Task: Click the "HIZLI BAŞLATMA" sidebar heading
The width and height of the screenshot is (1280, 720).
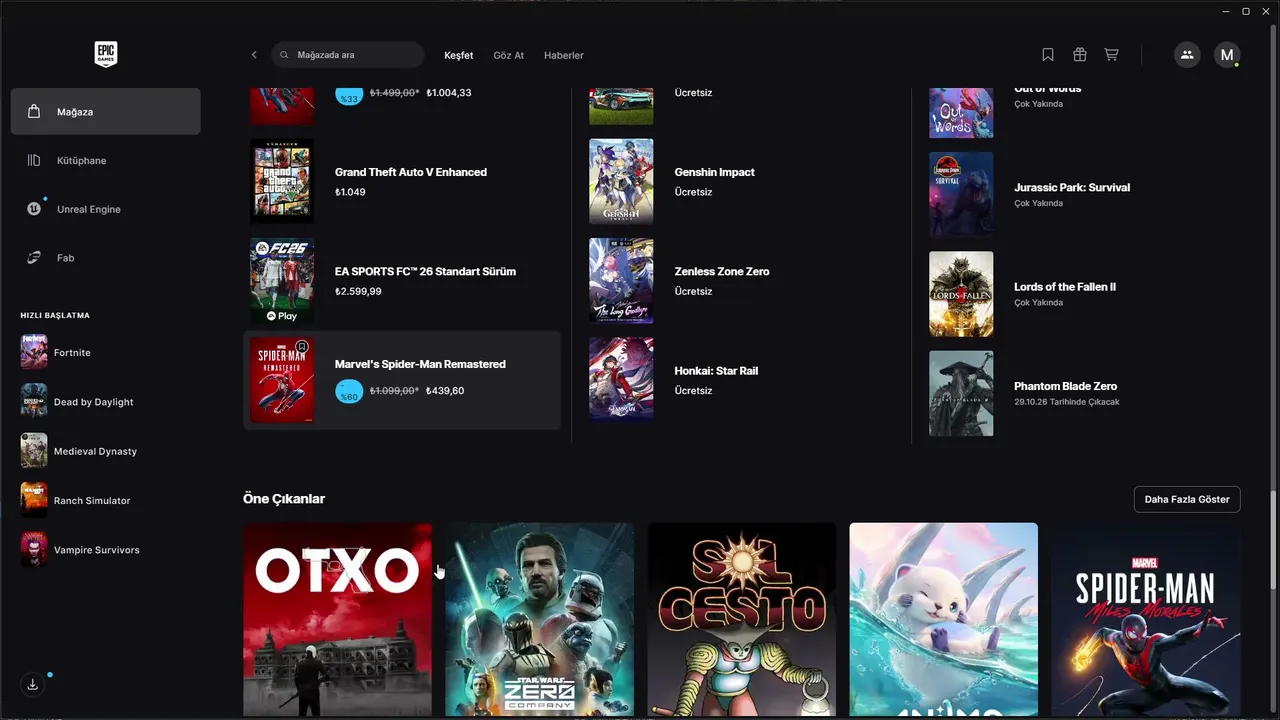Action: click(x=55, y=316)
